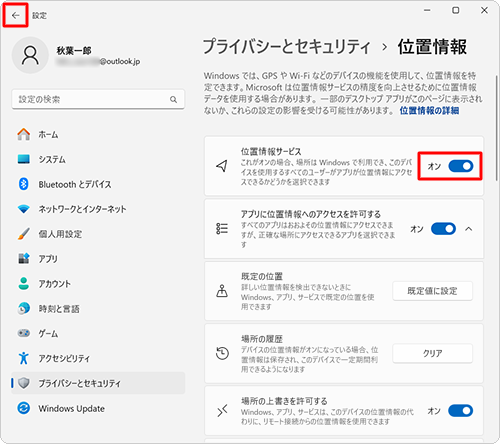Click the Wi-Fi network icon in sidebar
This screenshot has height=444, width=500.
click(x=24, y=209)
